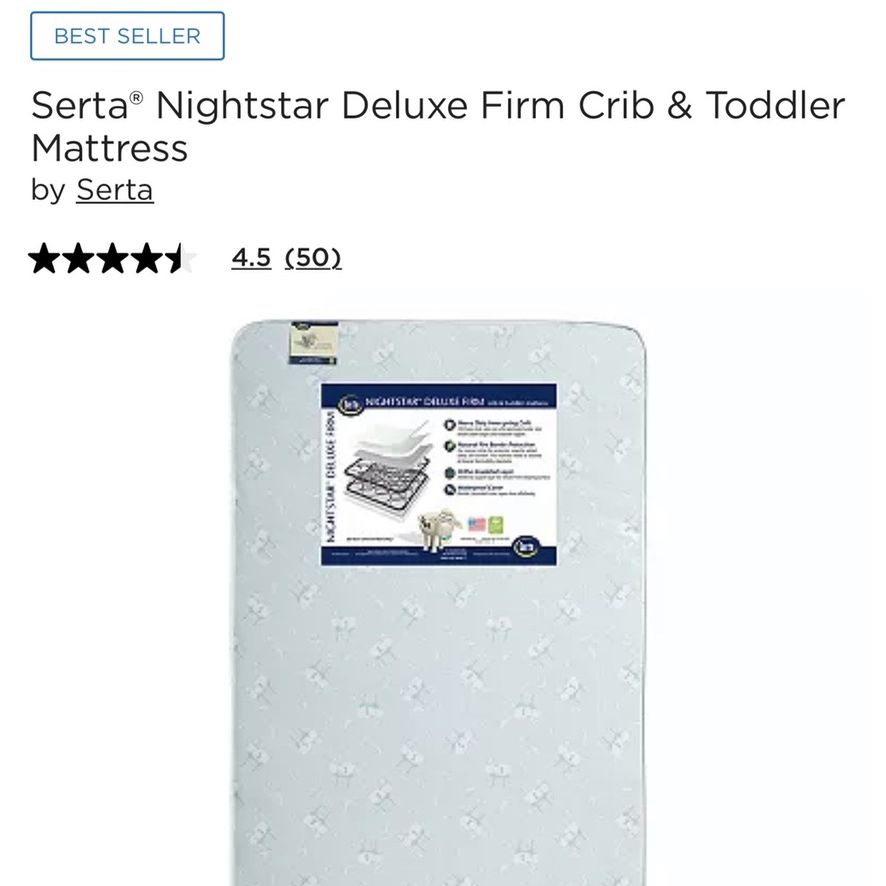Open the 4.5 rating score link

coord(251,258)
